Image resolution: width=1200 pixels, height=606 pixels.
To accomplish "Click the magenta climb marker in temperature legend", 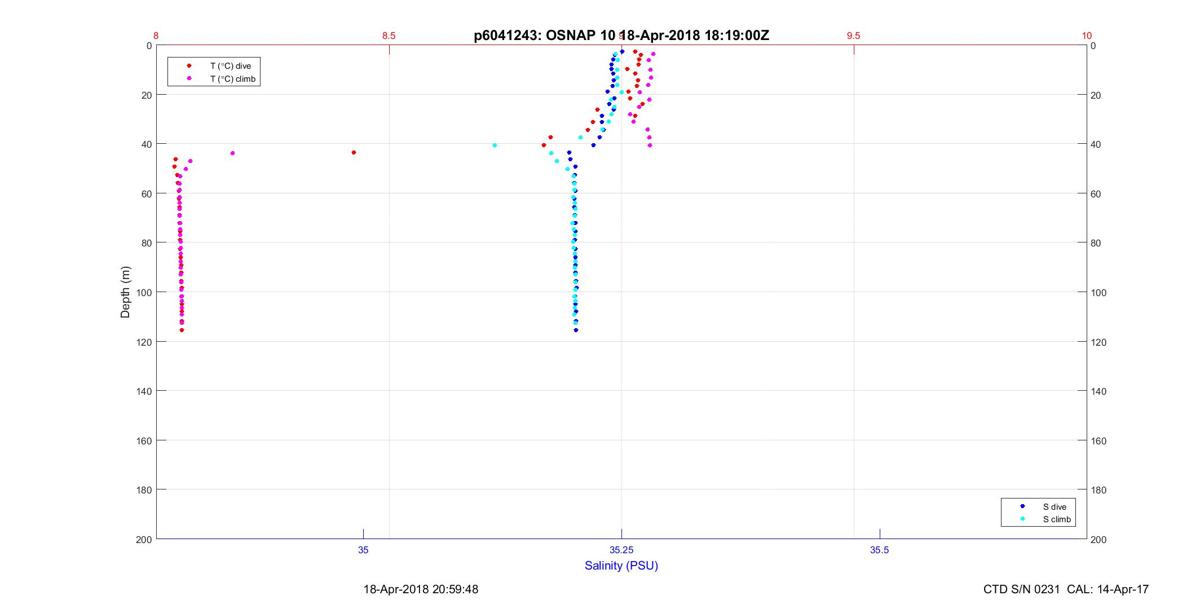I will [x=189, y=78].
